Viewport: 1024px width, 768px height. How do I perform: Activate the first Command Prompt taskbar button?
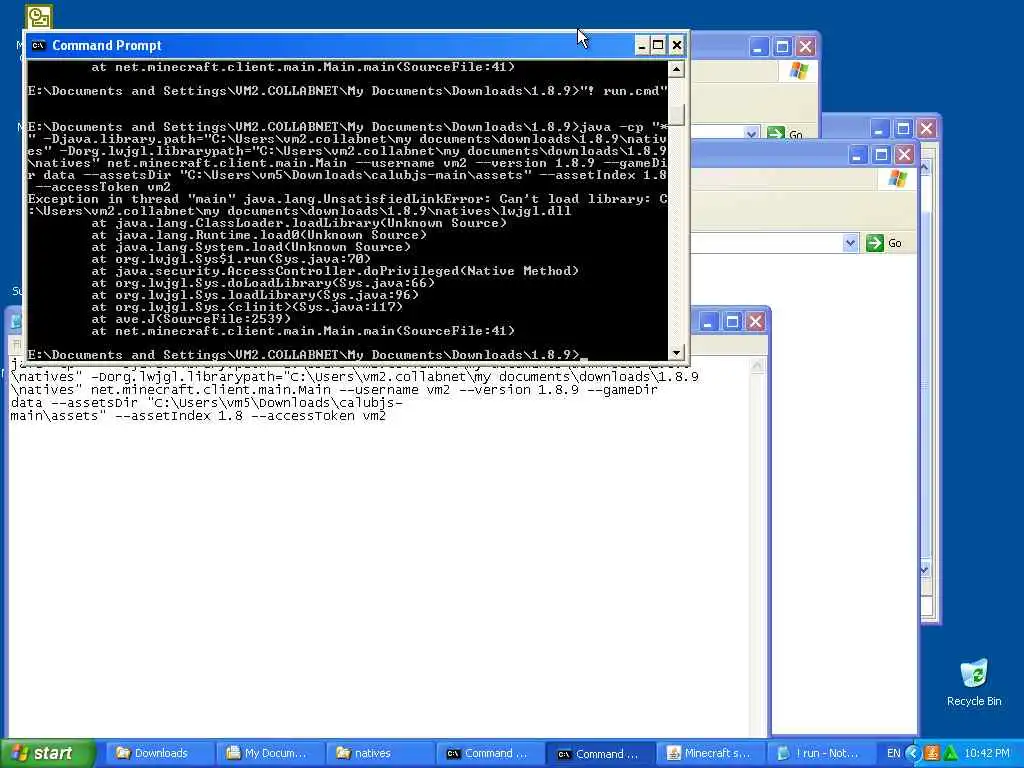(x=491, y=753)
